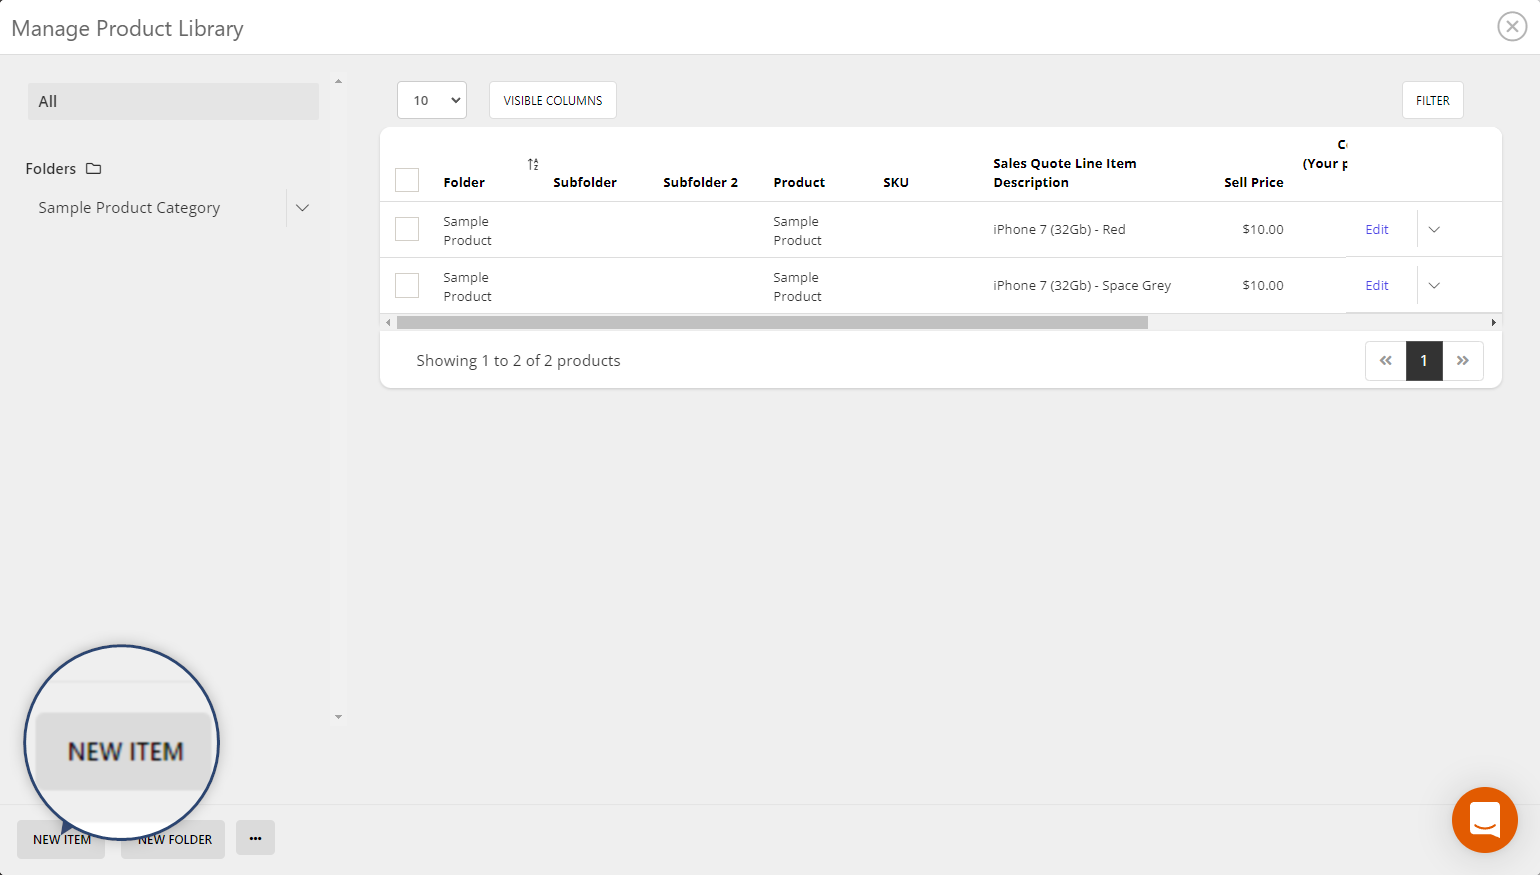Select Sample Product Category folder

(129, 208)
